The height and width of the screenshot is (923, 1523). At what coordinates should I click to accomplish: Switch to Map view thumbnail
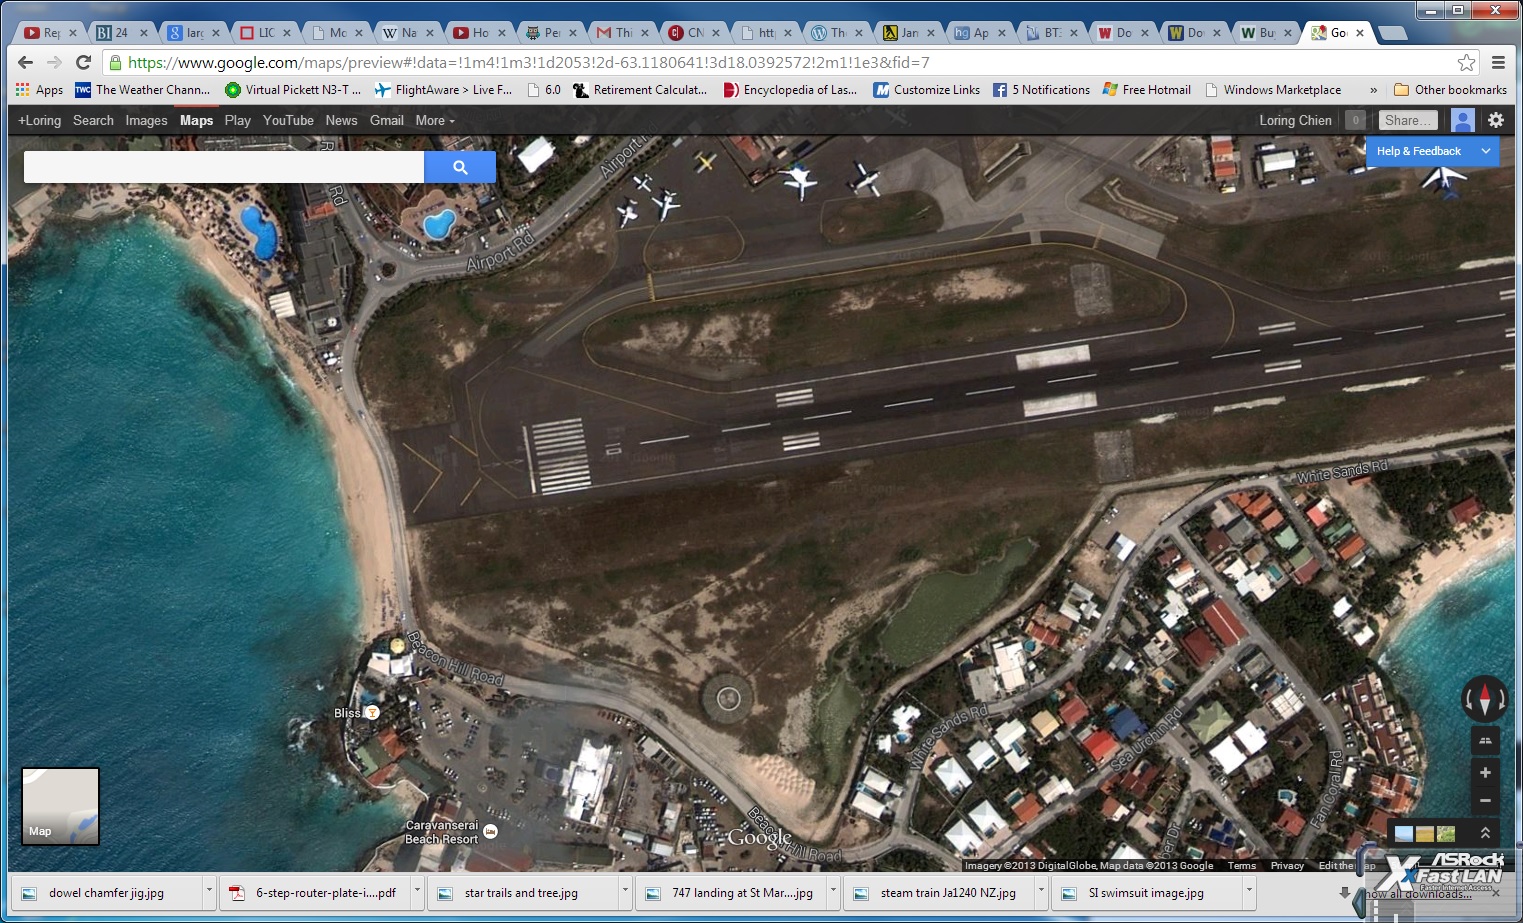(x=60, y=806)
